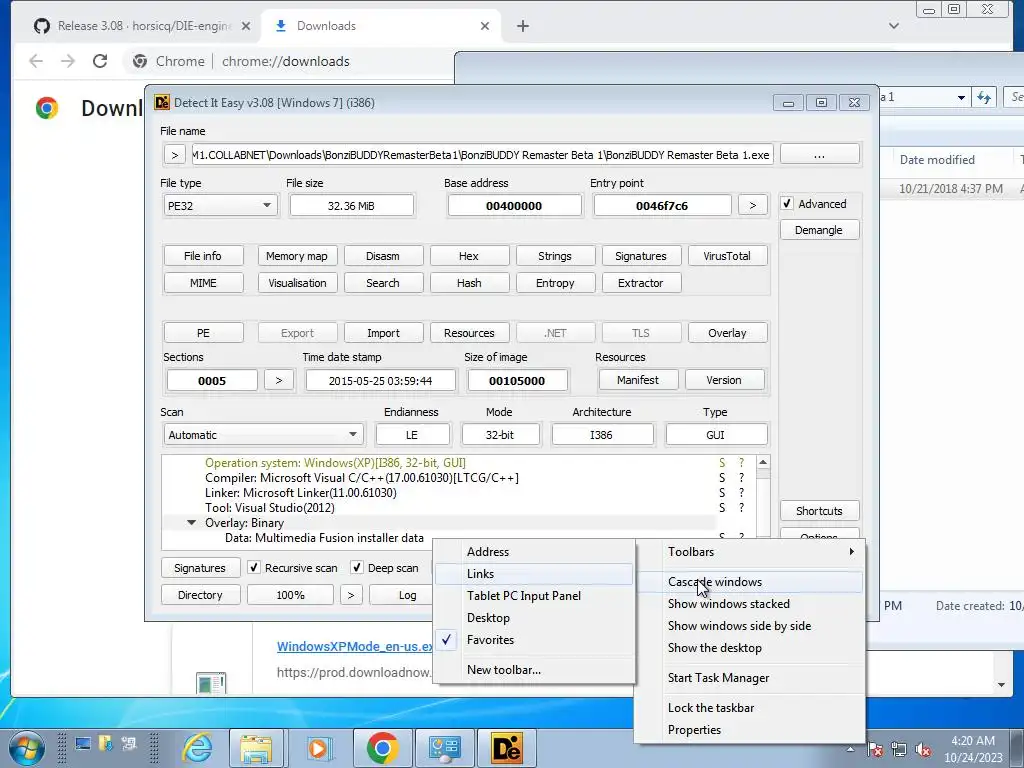Image resolution: width=1024 pixels, height=768 pixels.
Task: Open Explorer address bar dropdown arrow
Action: coord(961,98)
